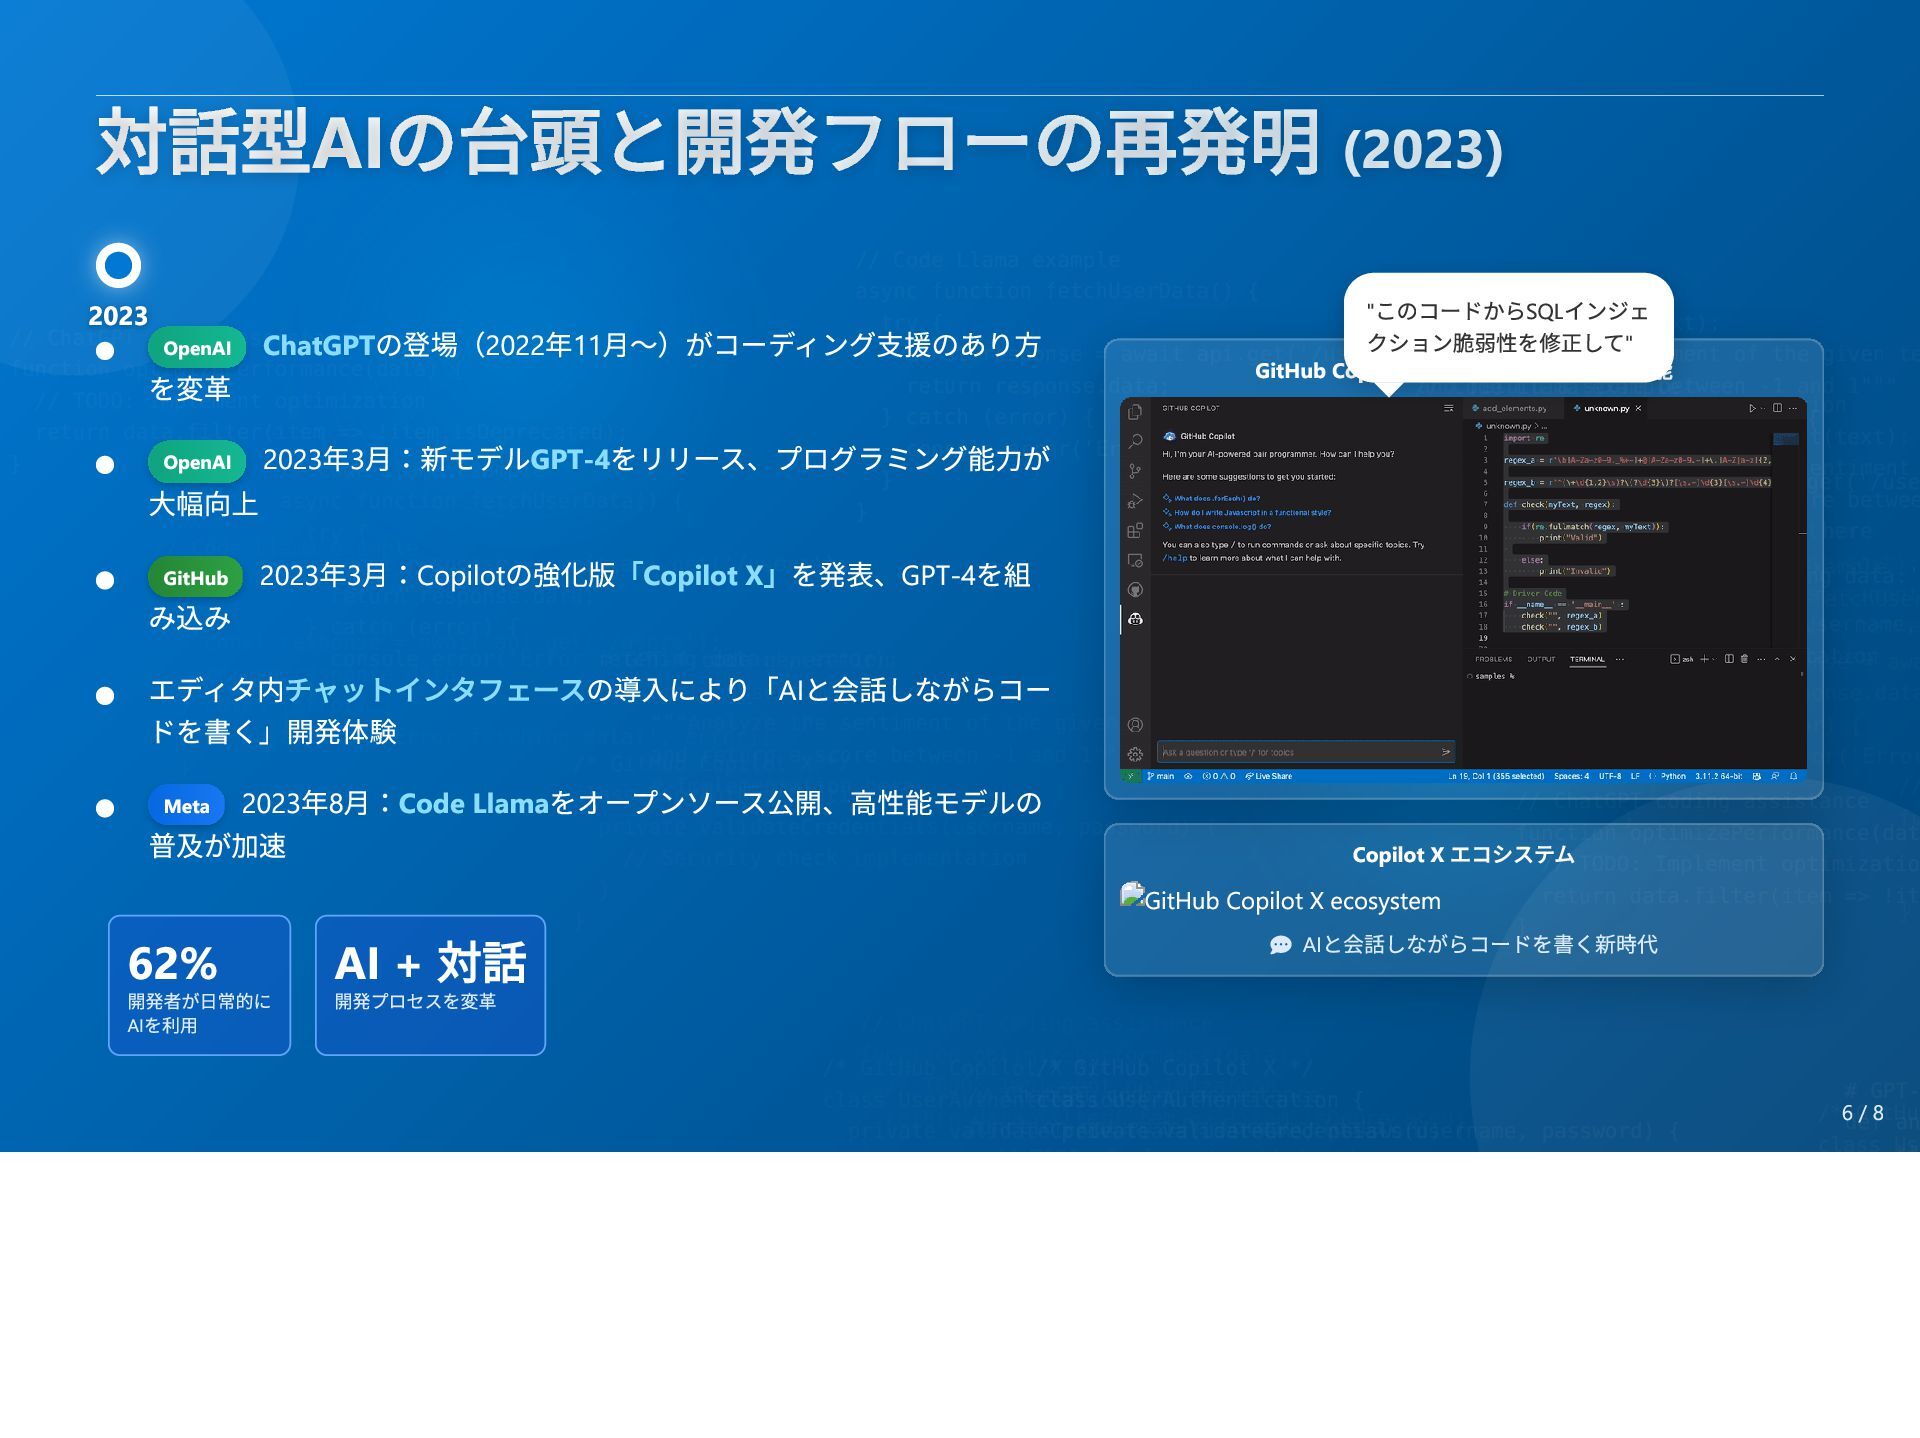Open the panel's additional views ellipsis
The width and height of the screenshot is (1920, 1438).
[1620, 659]
